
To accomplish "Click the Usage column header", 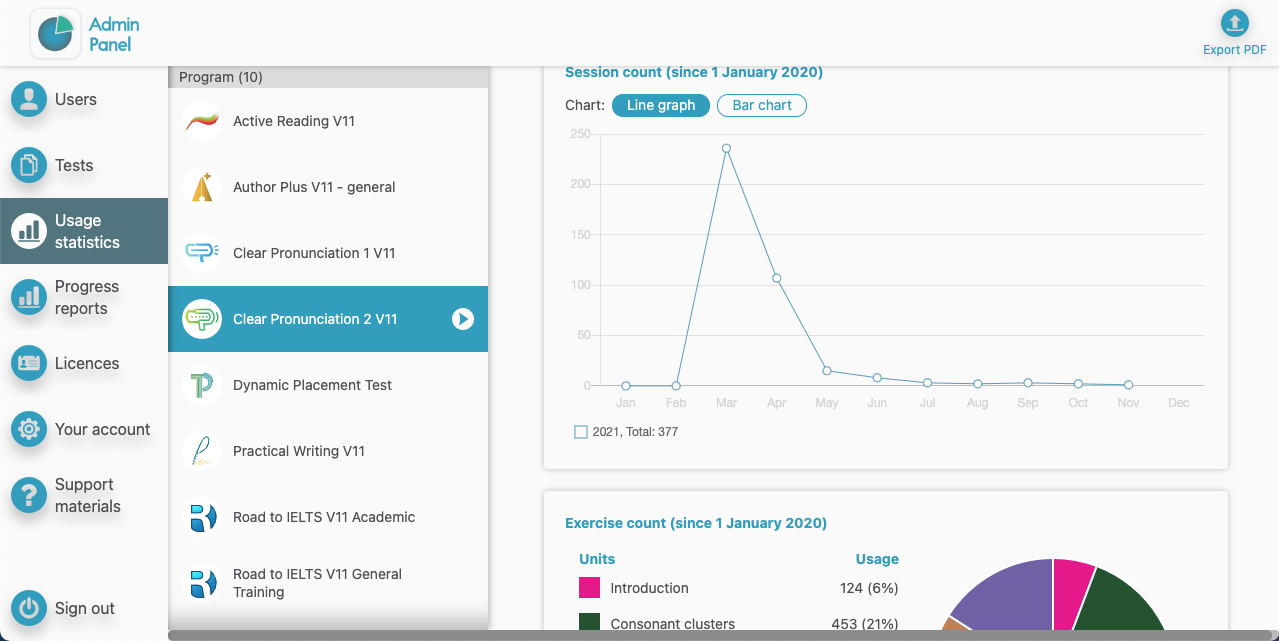I will [877, 559].
